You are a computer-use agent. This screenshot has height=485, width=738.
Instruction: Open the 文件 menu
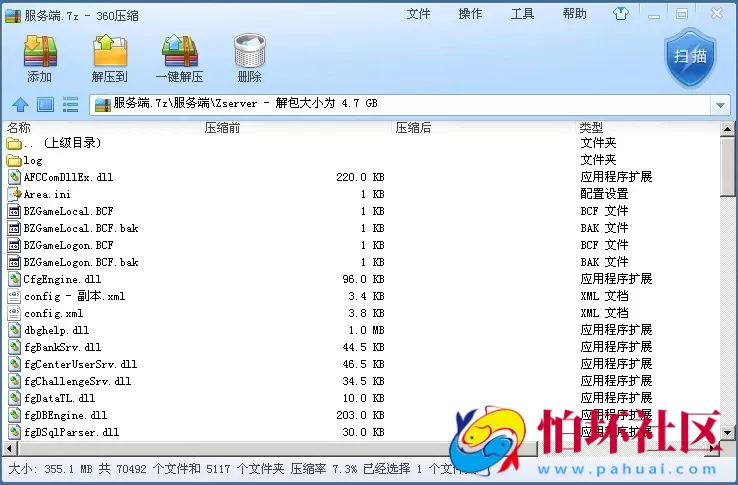418,14
